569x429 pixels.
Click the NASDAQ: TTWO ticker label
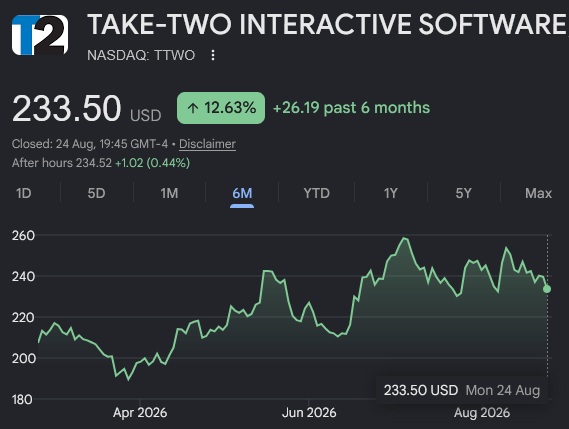coord(141,55)
